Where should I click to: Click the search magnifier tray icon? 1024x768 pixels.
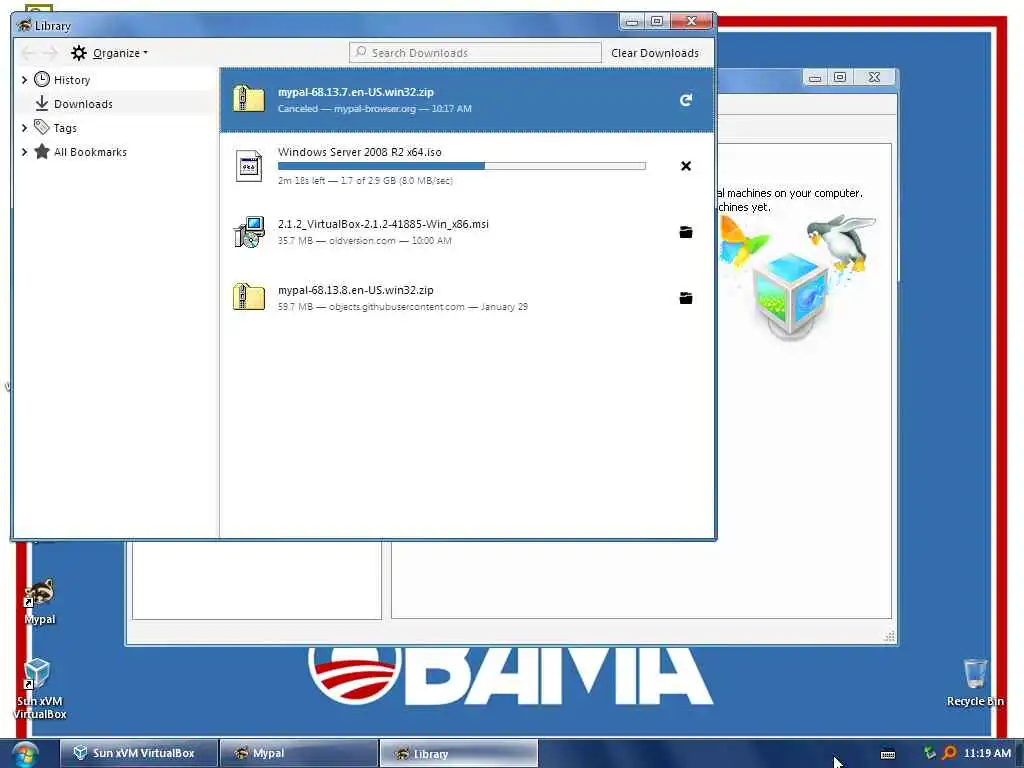[x=949, y=753]
